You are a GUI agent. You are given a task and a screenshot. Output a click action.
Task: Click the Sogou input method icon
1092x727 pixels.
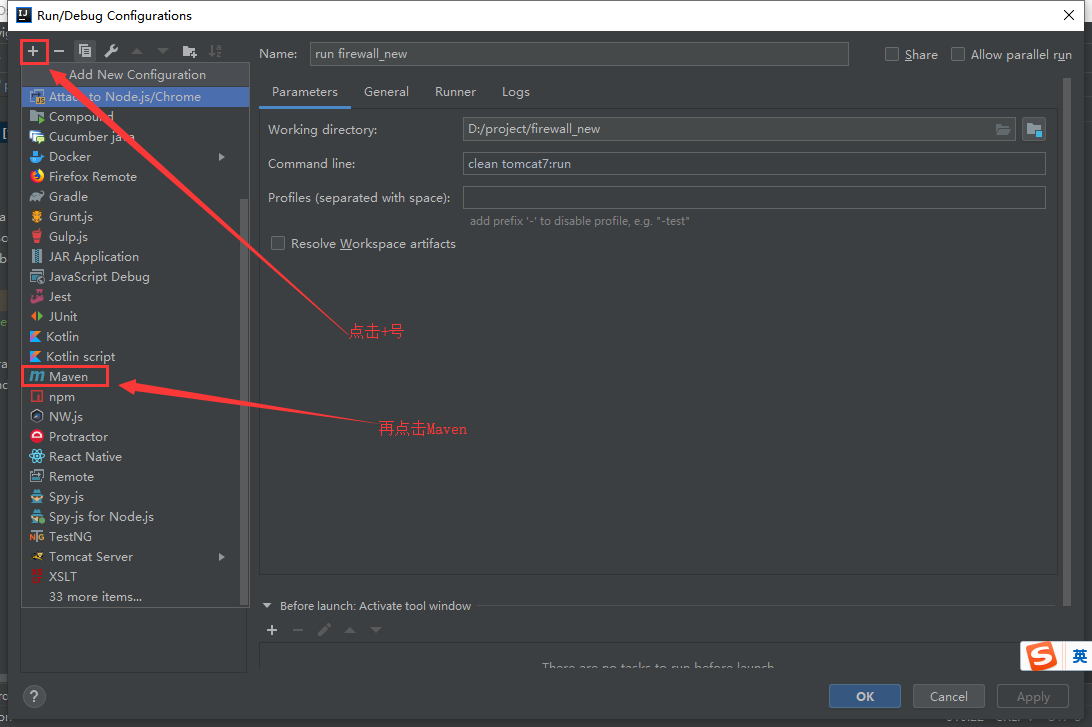[1043, 656]
